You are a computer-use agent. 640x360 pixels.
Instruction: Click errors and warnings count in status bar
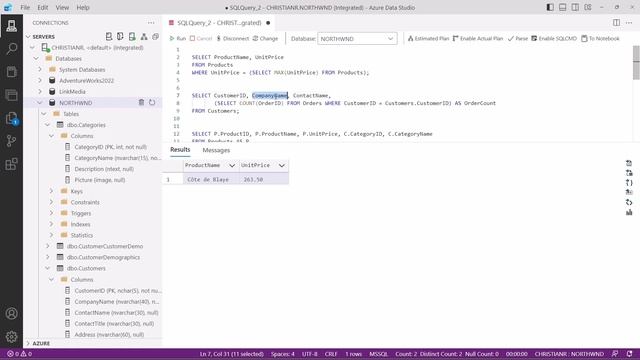[x=20, y=354]
